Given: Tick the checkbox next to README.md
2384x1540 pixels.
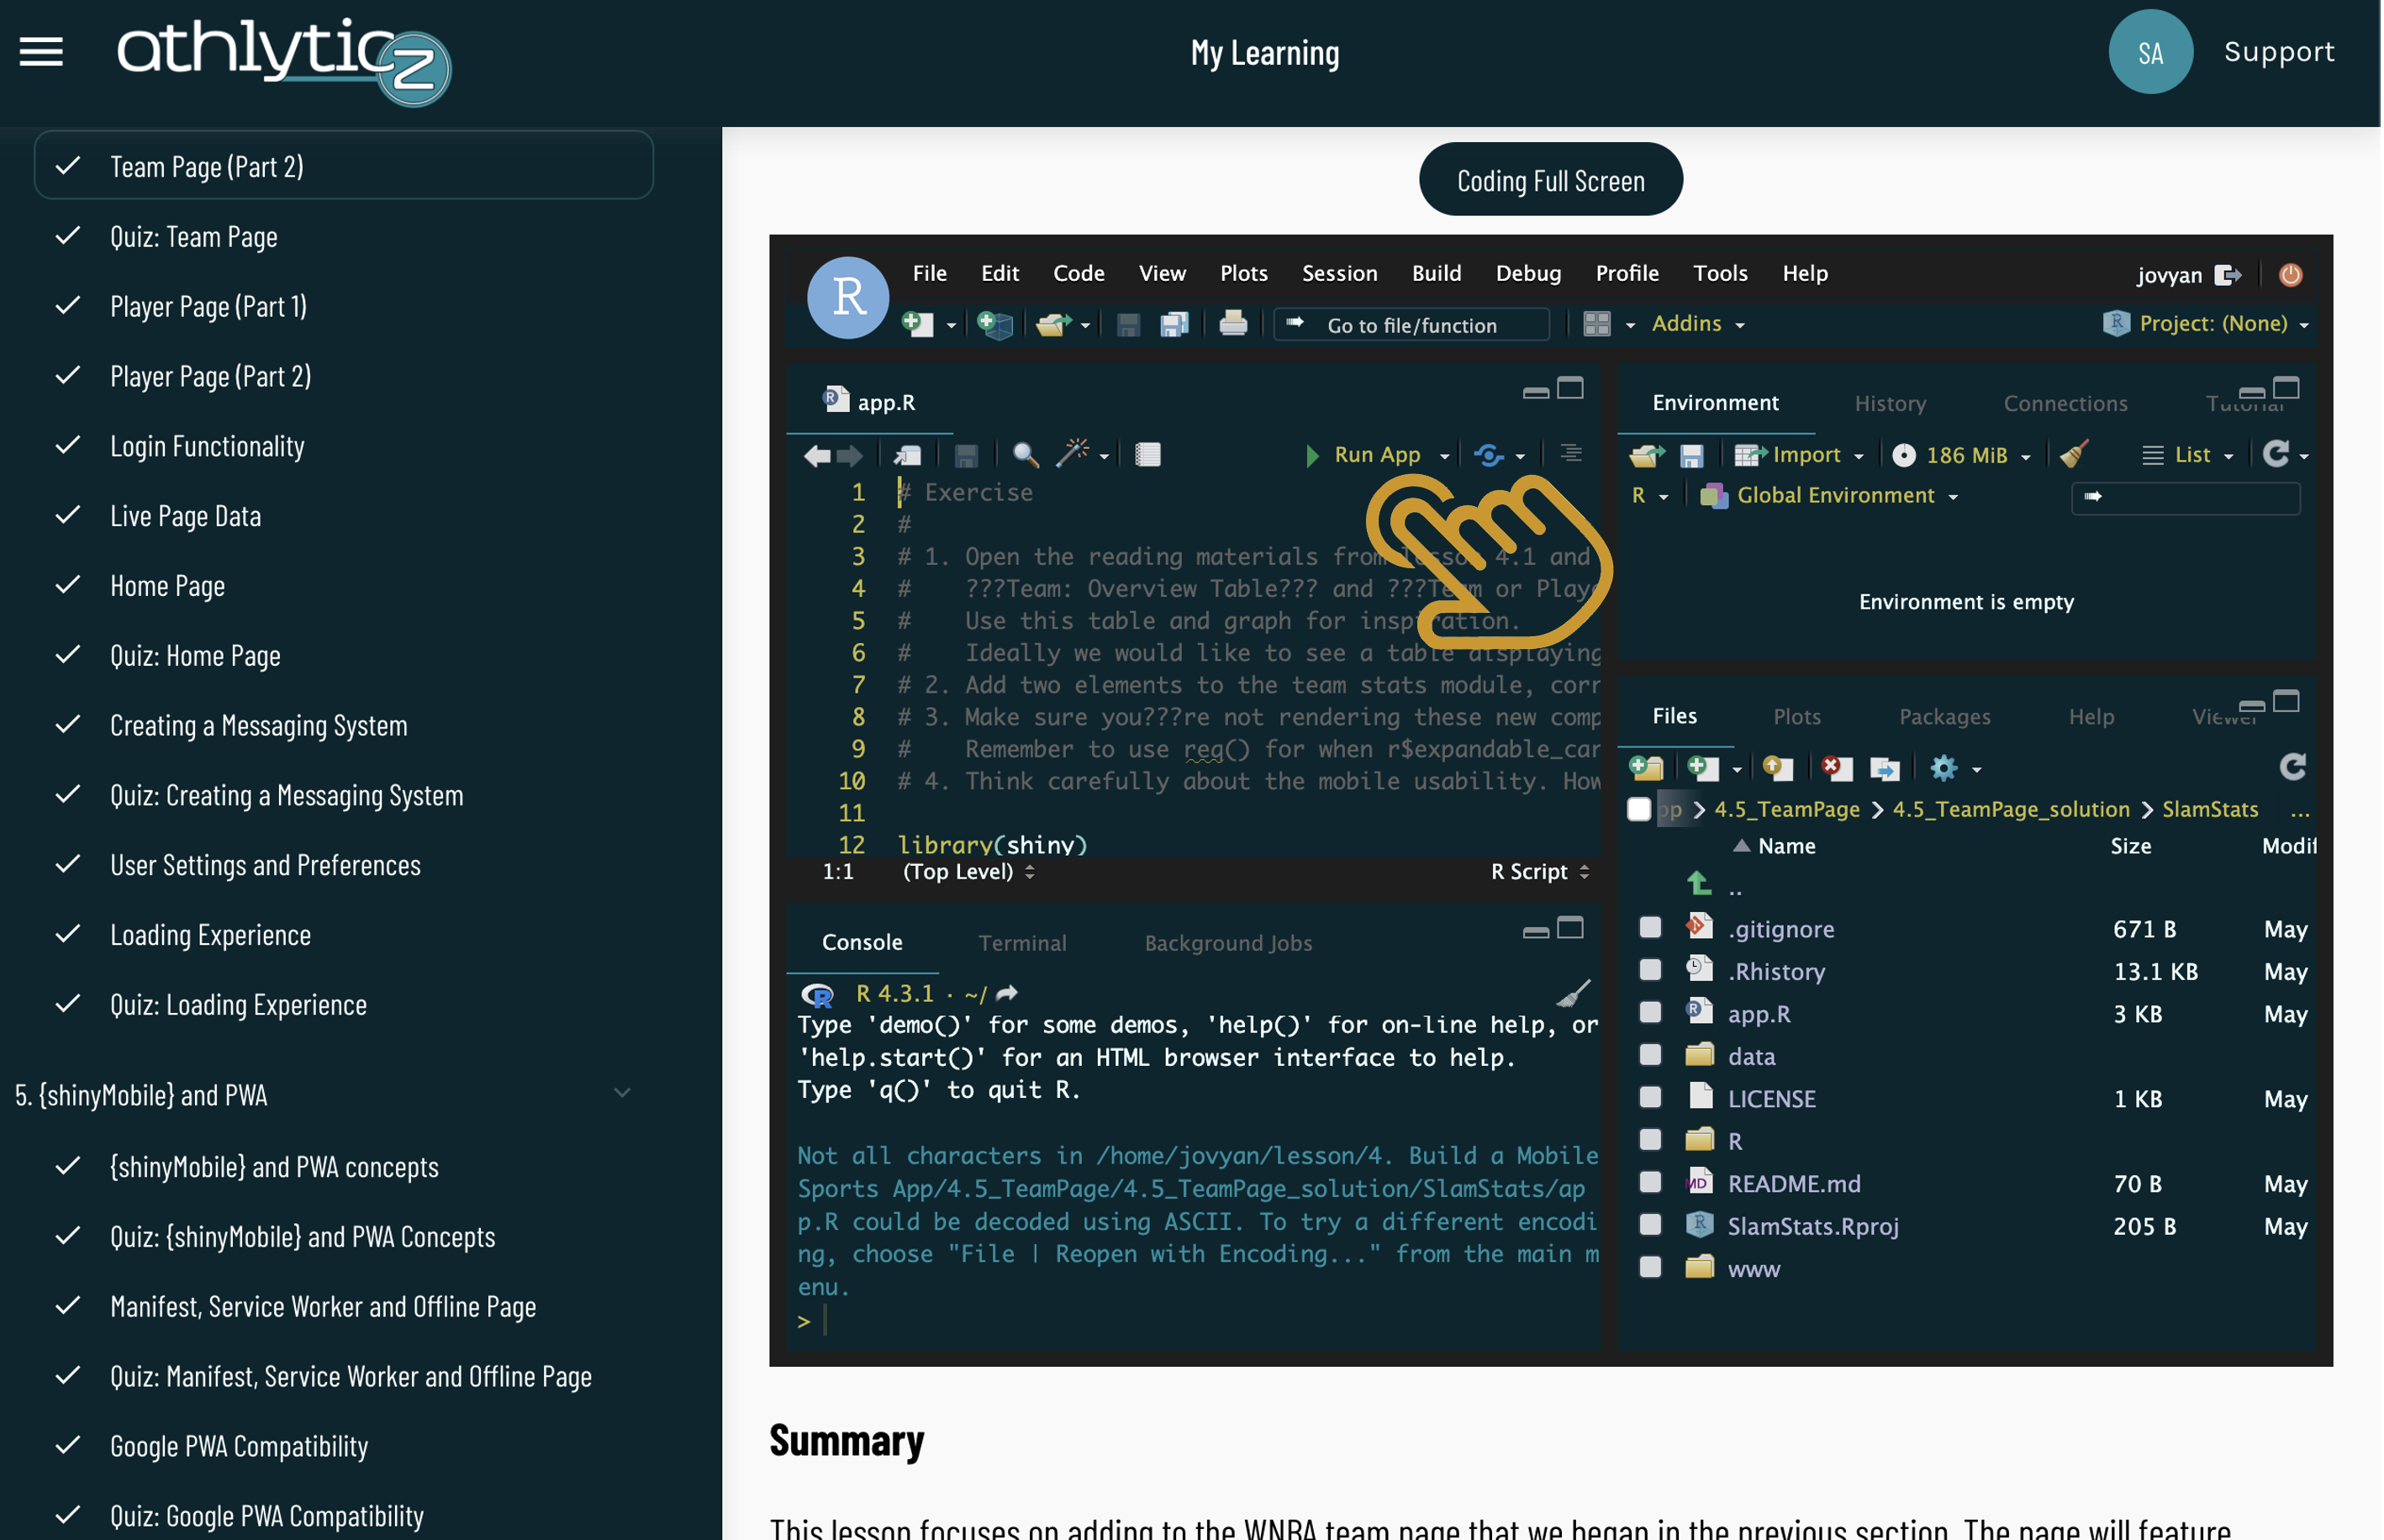Looking at the screenshot, I should click(1651, 1184).
